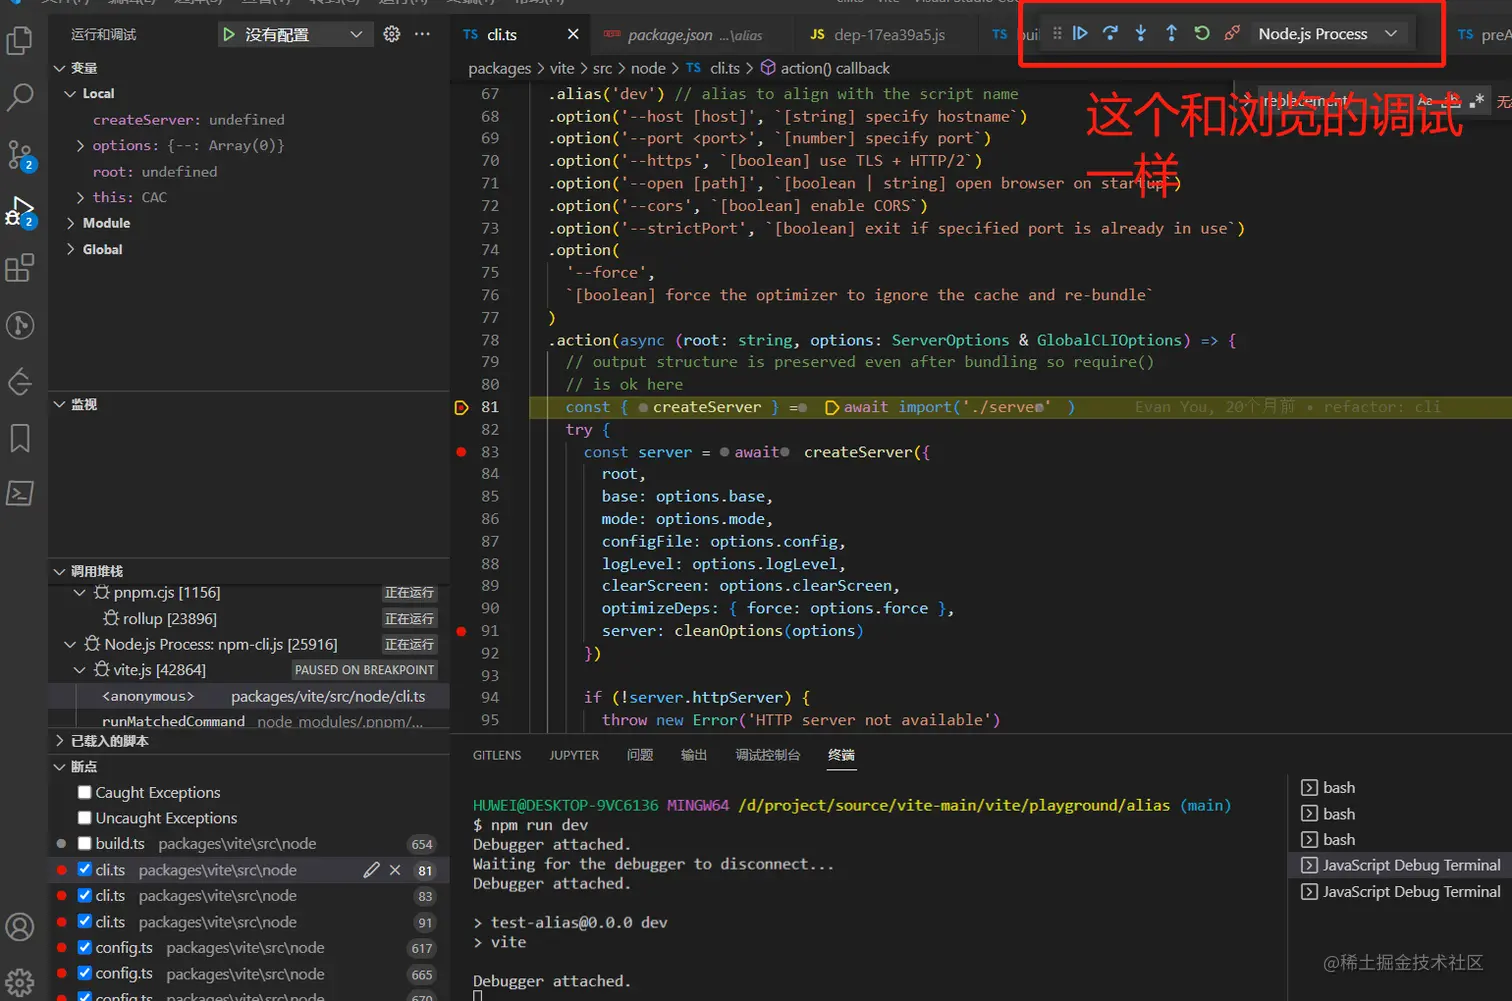Expand the options variable
Viewport: 1512px width, 1001px height.
[x=81, y=145]
